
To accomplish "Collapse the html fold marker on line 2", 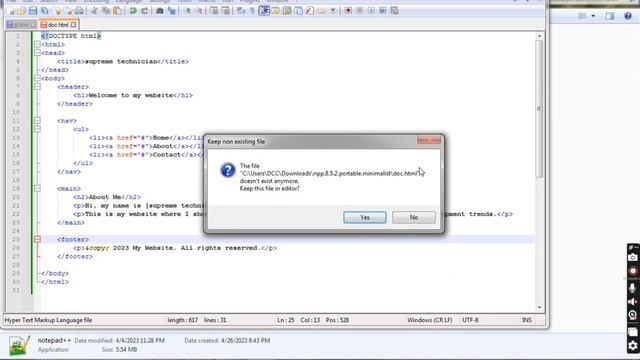I will click(x=37, y=44).
